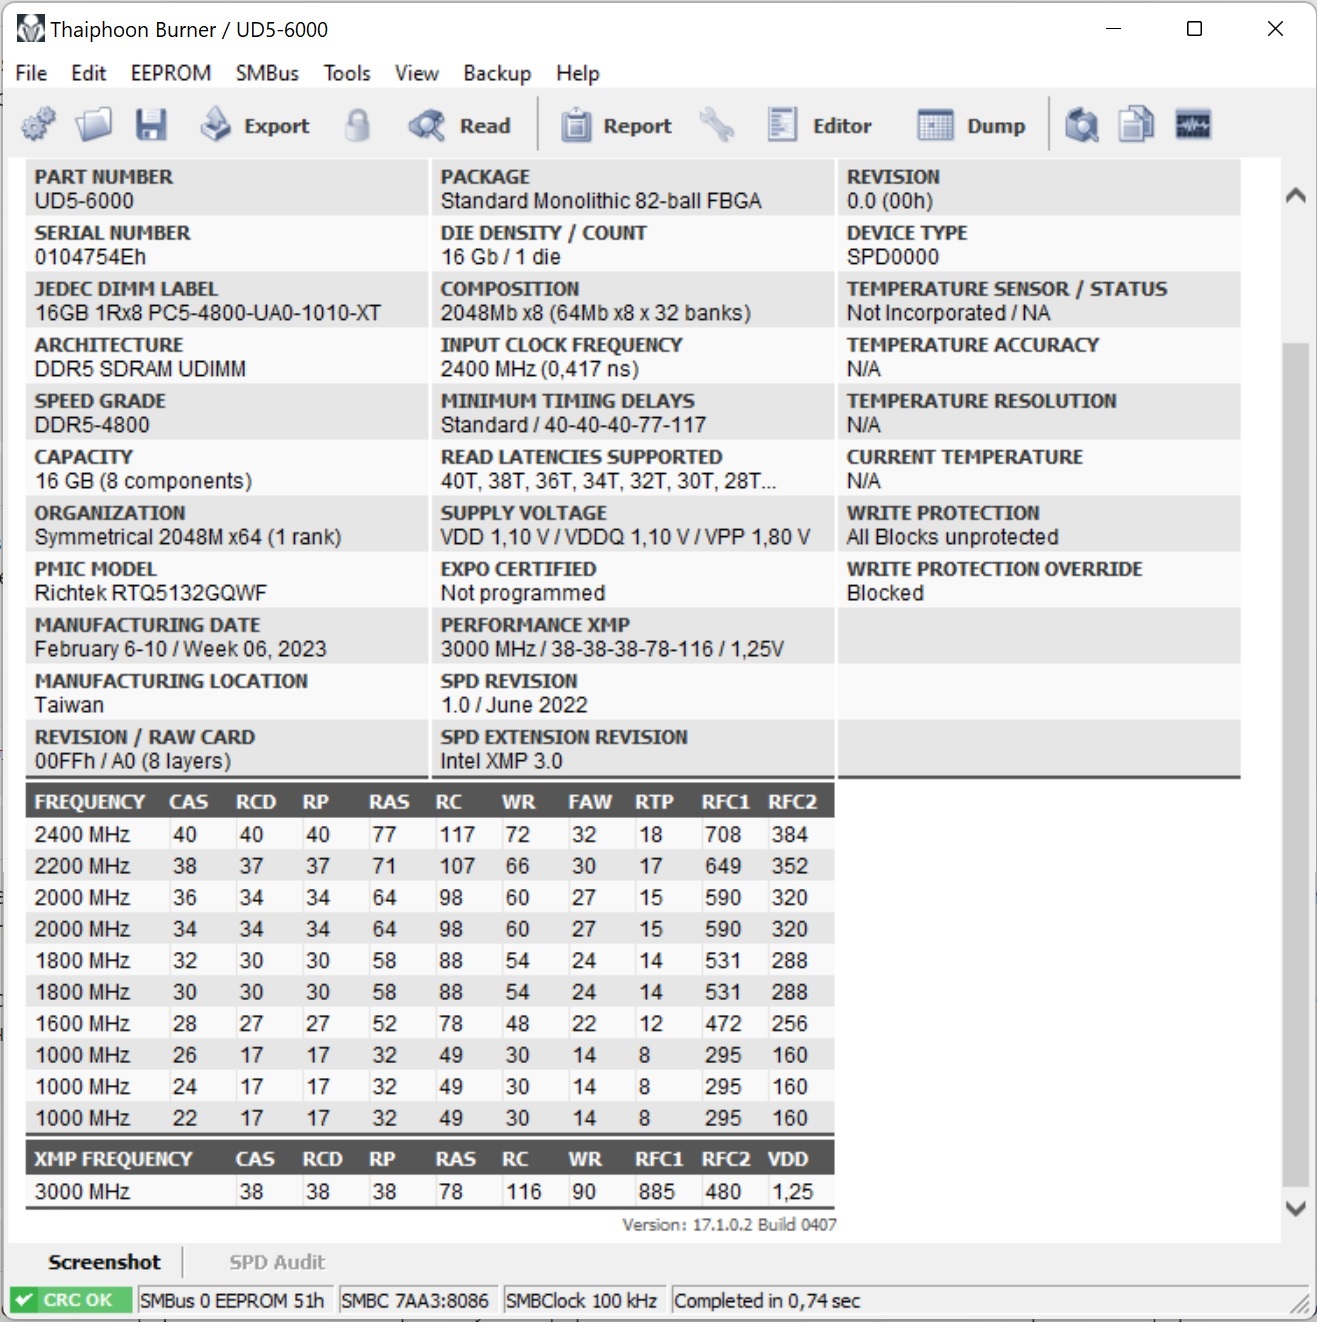This screenshot has height=1322, width=1317.
Task: Click the capacity value "16 GB (8 components)"
Action: pyautogui.click(x=143, y=481)
